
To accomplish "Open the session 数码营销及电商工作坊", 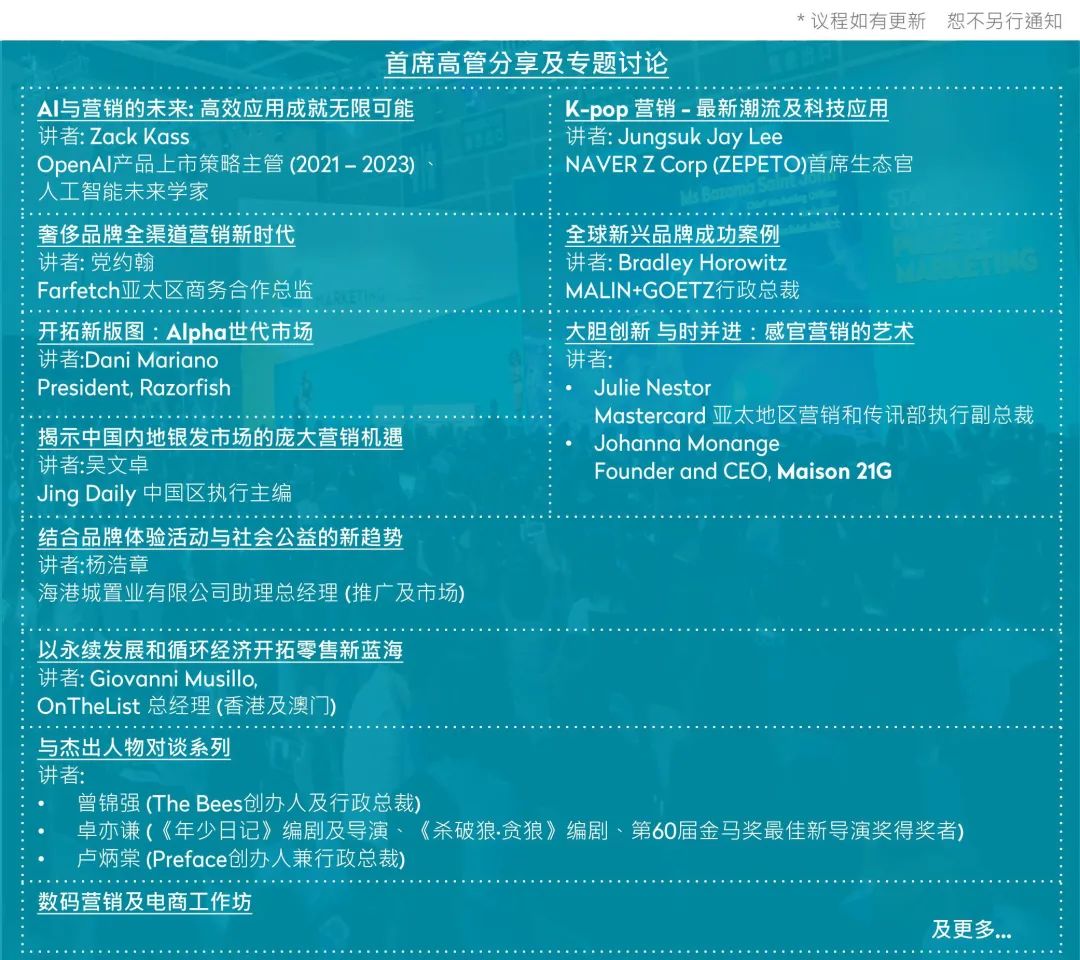I will pyautogui.click(x=145, y=902).
